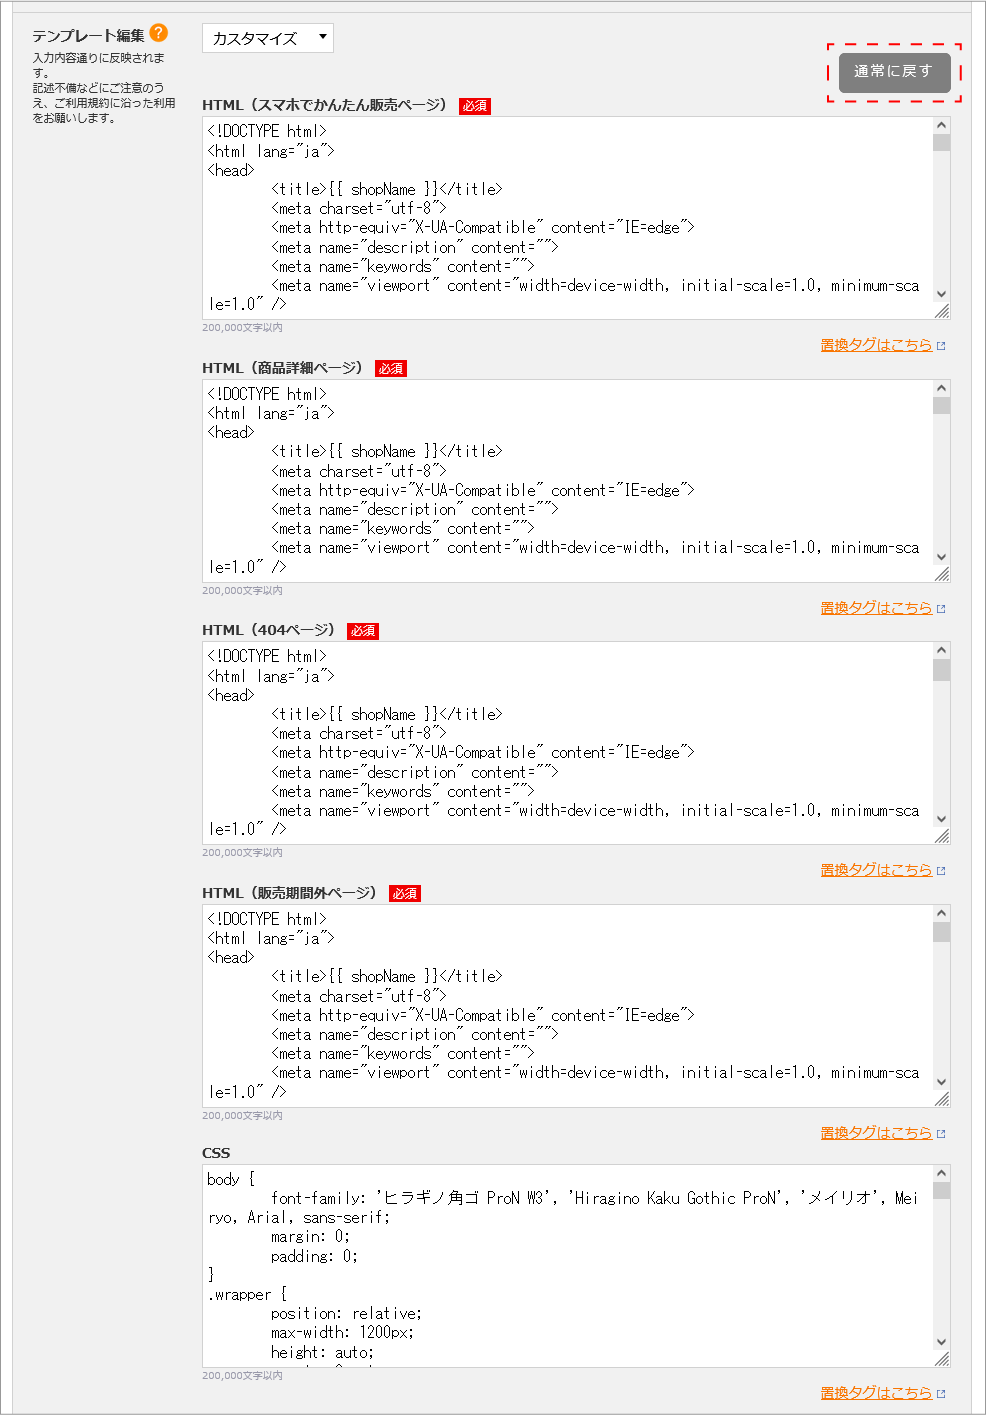Open 置換タグはこちら link below the 404ページ editor
This screenshot has height=1415, width=987.
[x=876, y=870]
